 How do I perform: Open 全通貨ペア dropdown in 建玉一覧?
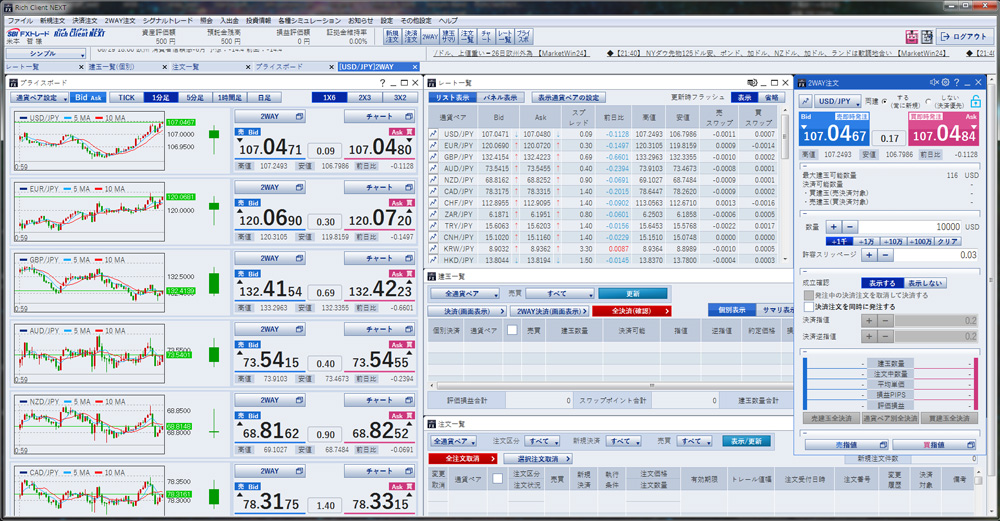coord(464,293)
